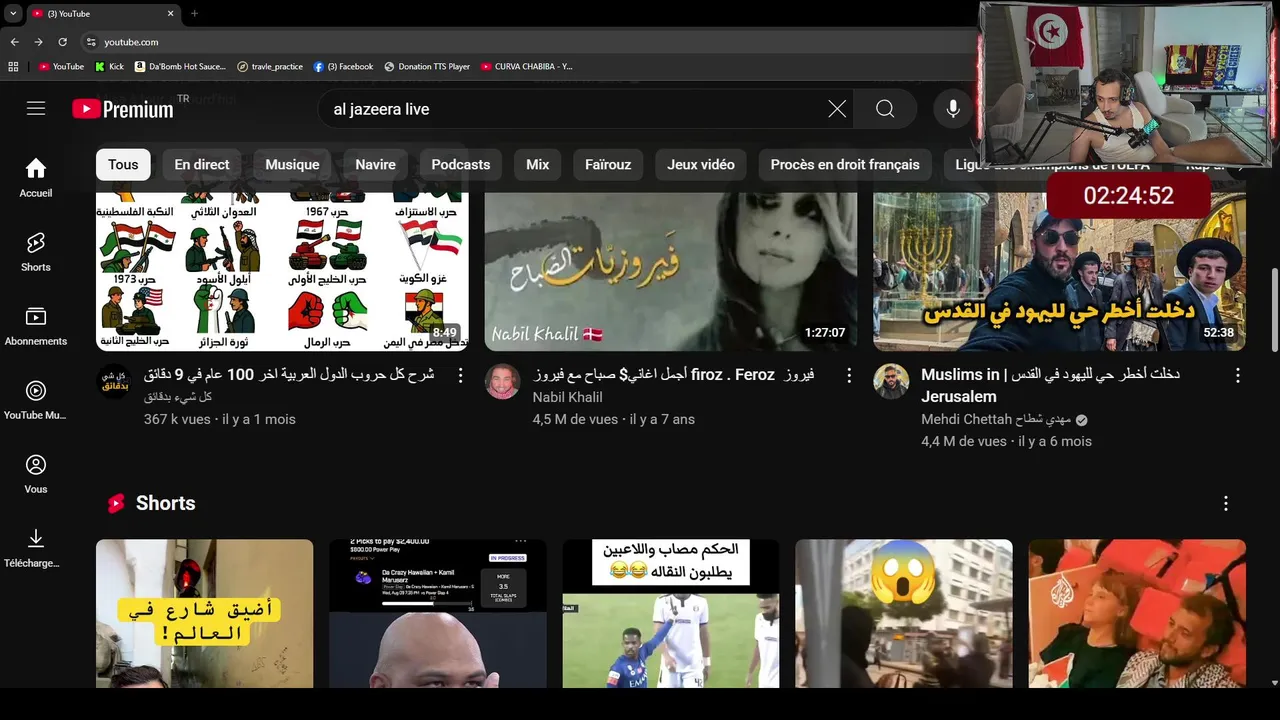Open the (3) Facebook bookmark

coord(343,67)
